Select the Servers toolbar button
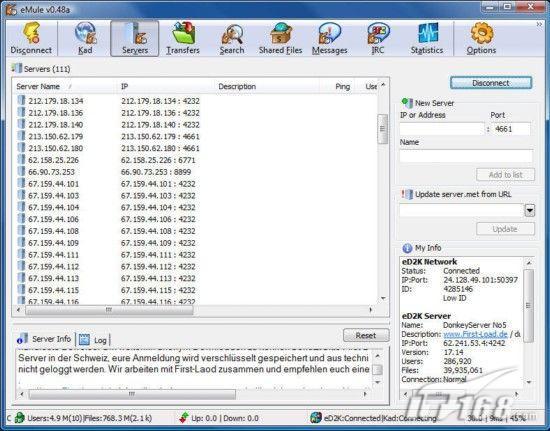 click(x=135, y=38)
